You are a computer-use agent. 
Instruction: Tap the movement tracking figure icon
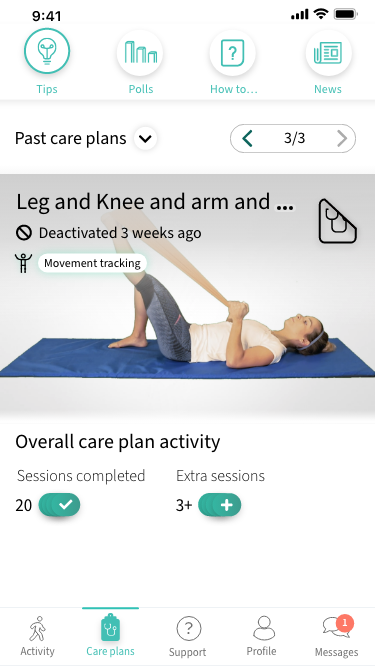pos(23,263)
